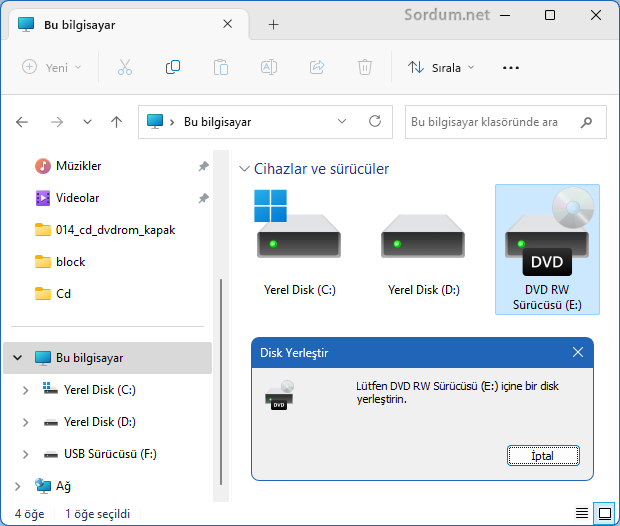This screenshot has height=526, width=620.
Task: Minimize the File Explorer window
Action: (x=505, y=16)
